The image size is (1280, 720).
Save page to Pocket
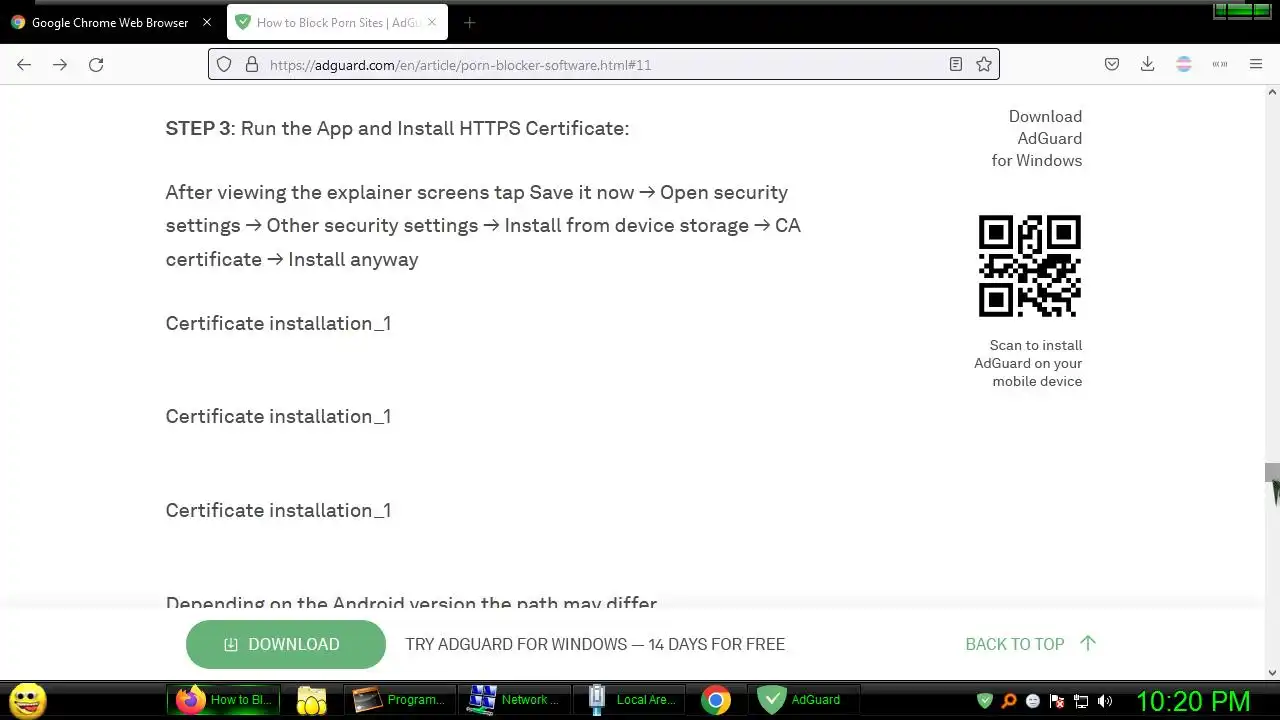tap(1112, 64)
